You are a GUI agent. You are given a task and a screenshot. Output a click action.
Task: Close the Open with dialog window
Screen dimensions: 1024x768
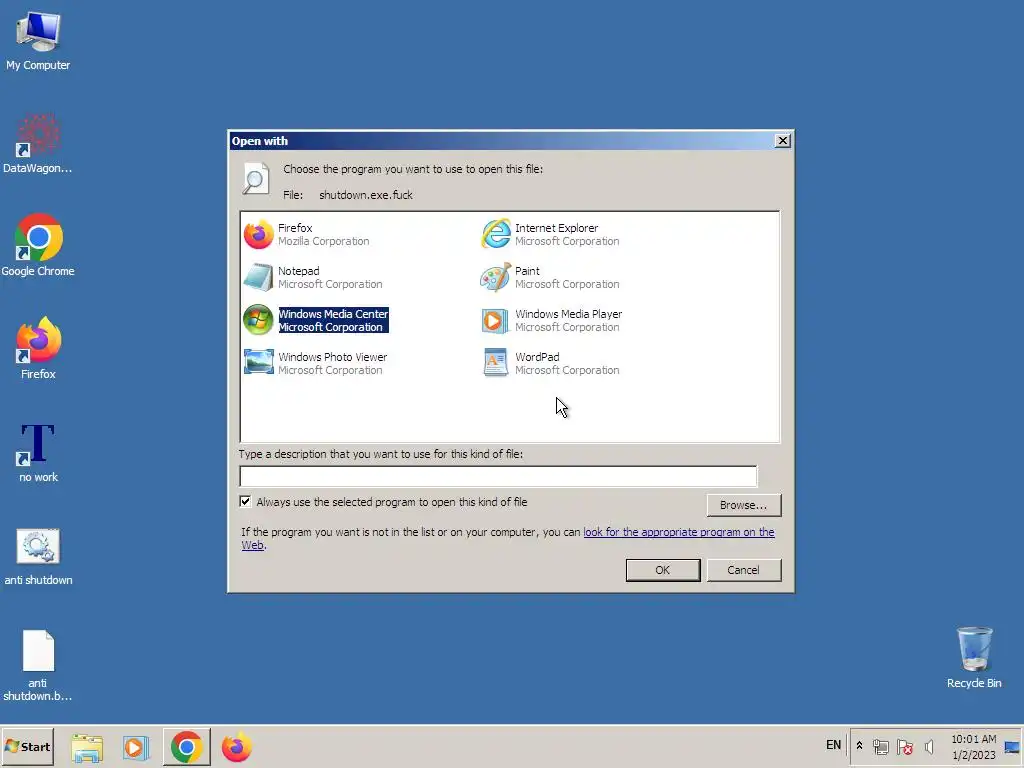pyautogui.click(x=782, y=140)
